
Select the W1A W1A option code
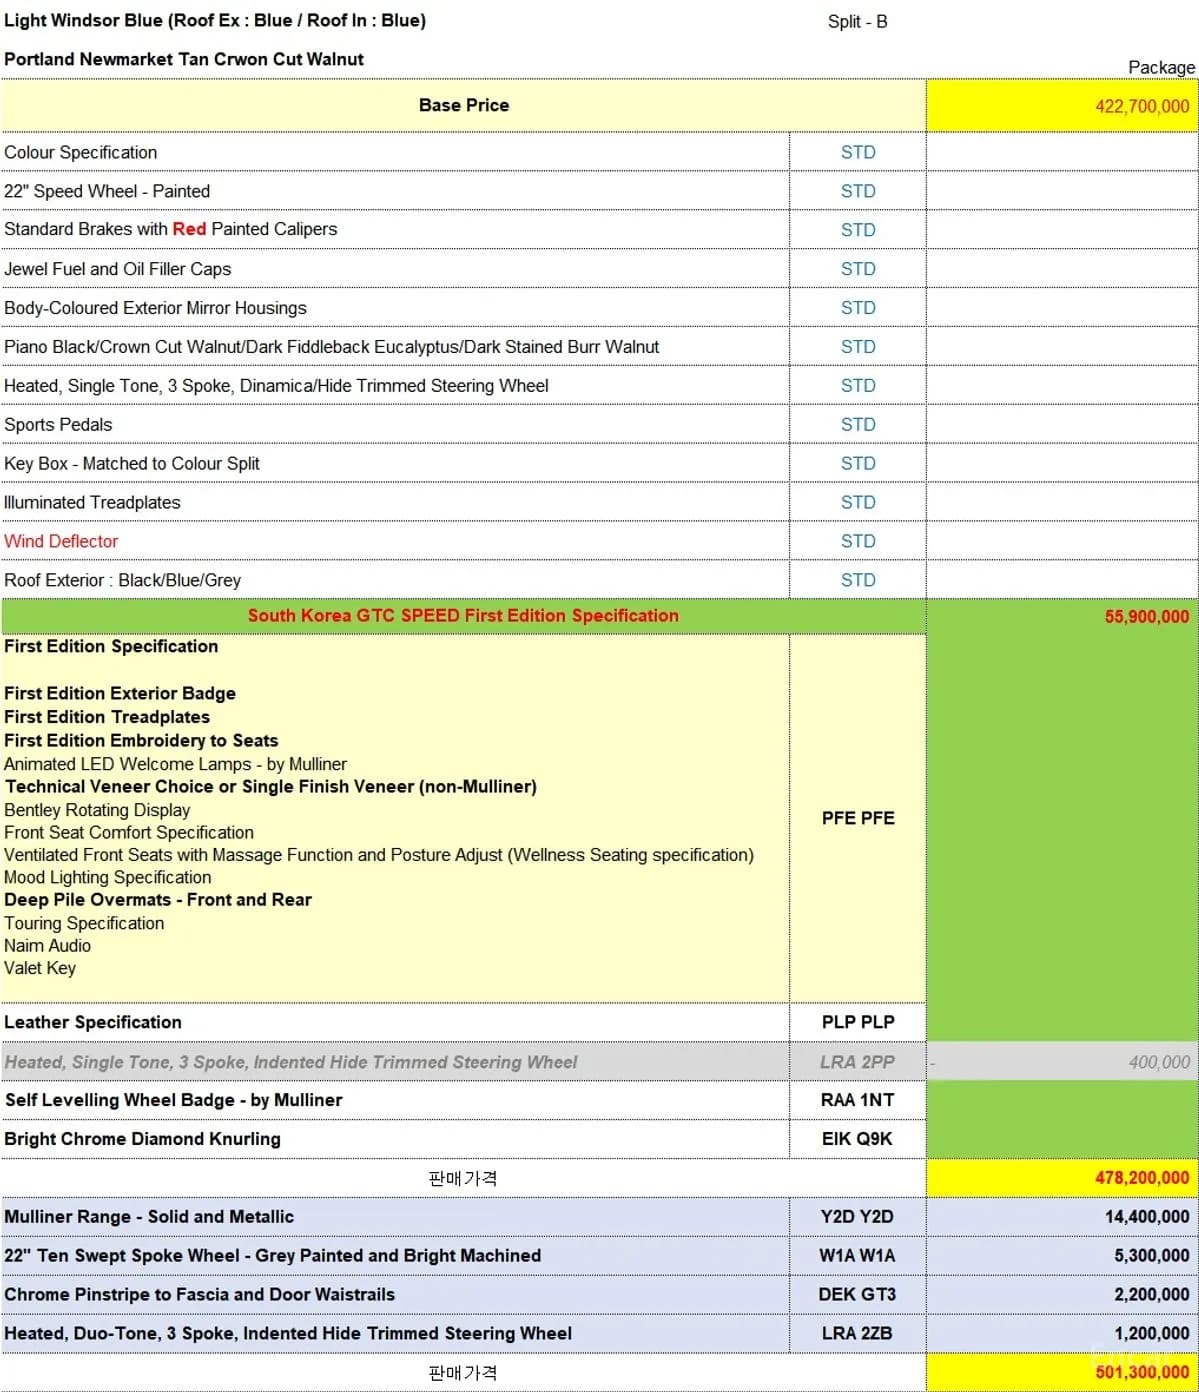coord(858,1256)
